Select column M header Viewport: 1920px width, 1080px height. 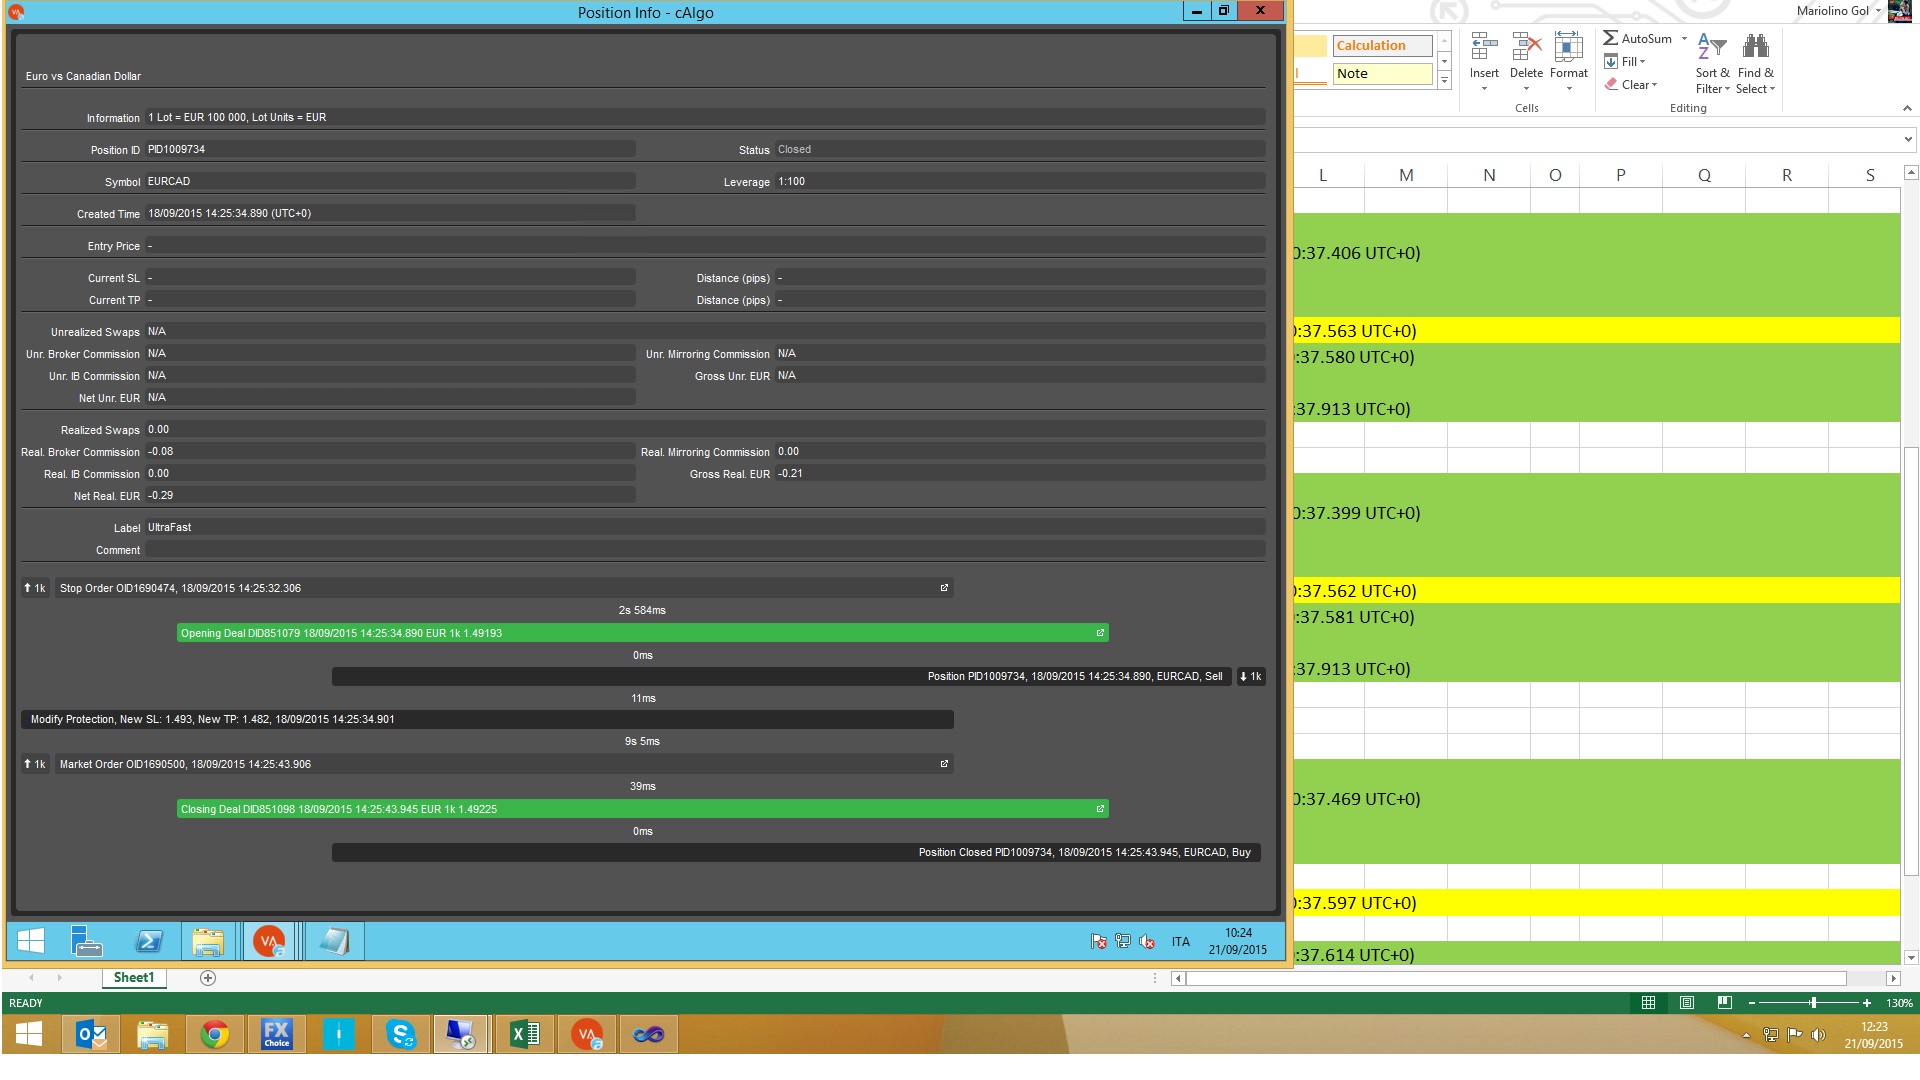pos(1406,175)
